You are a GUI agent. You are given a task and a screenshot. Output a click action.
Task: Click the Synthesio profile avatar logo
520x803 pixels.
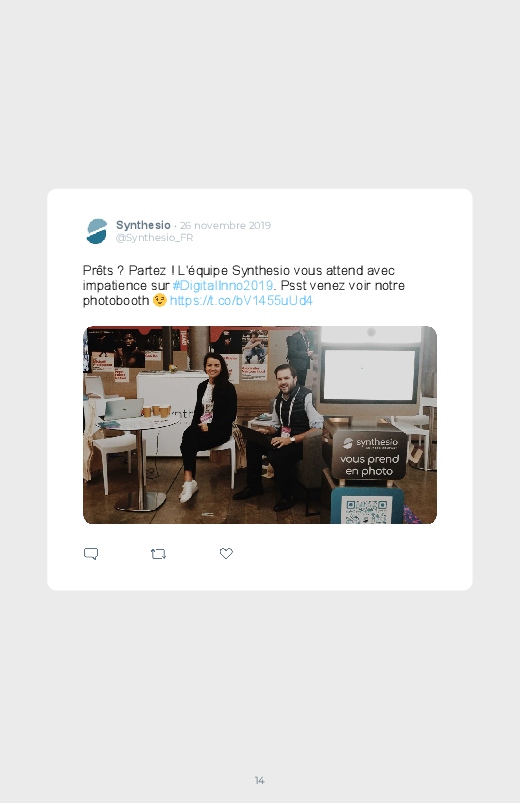[x=97, y=231]
